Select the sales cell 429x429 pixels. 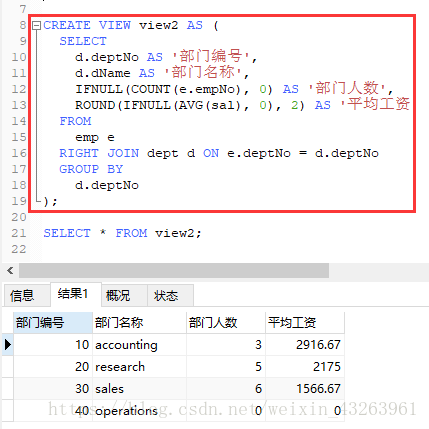click(139, 389)
